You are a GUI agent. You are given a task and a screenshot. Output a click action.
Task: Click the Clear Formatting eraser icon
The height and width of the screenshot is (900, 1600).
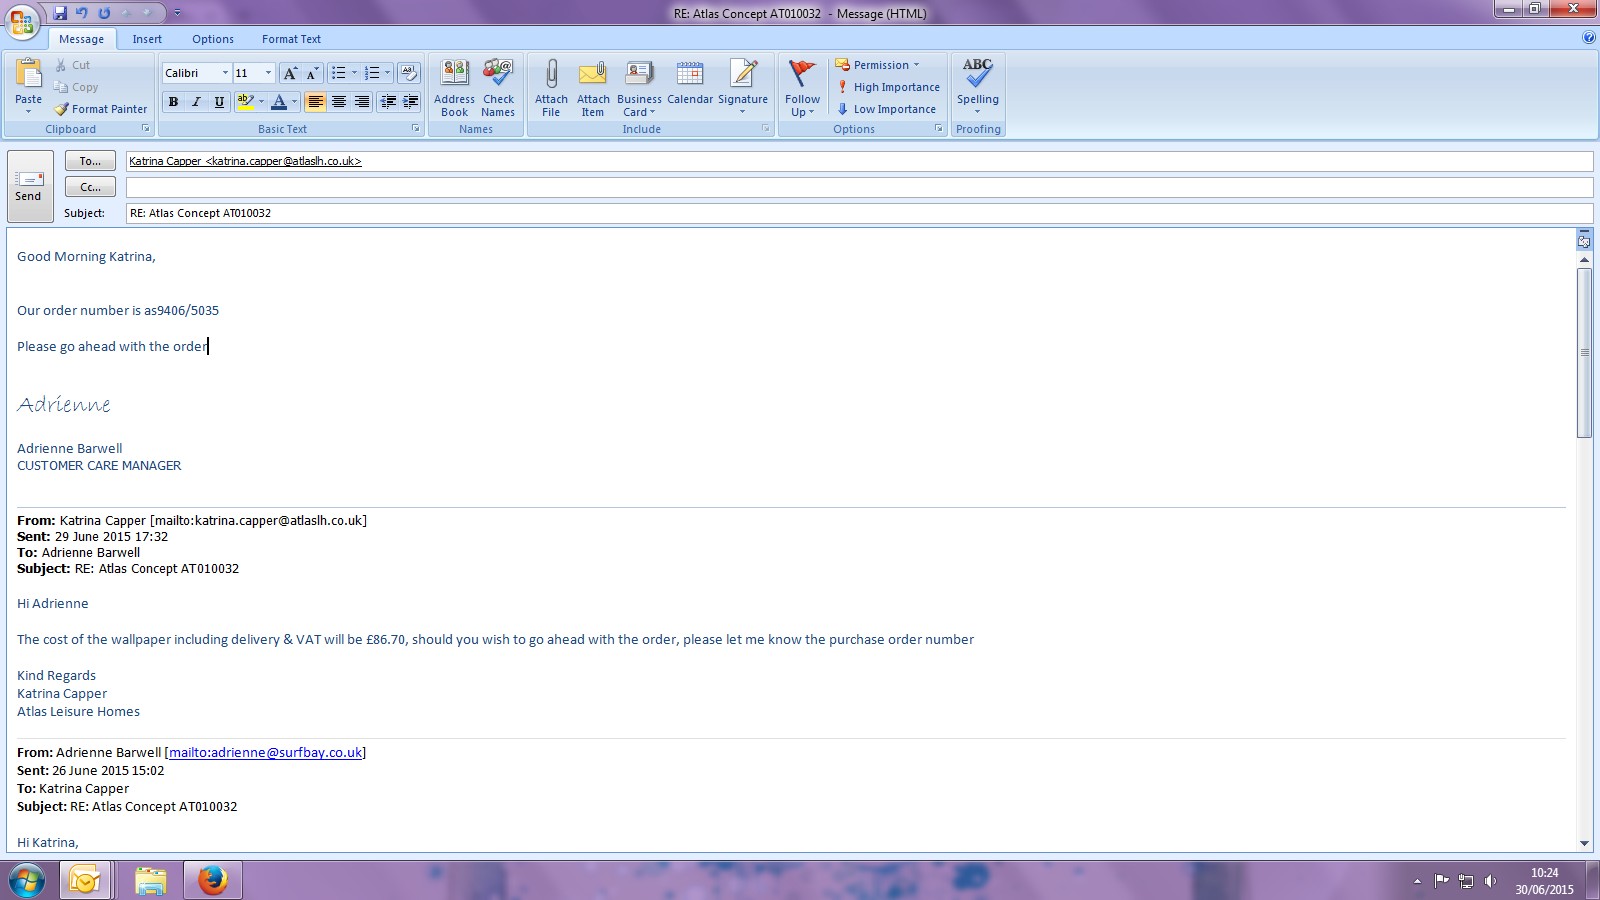pyautogui.click(x=408, y=73)
